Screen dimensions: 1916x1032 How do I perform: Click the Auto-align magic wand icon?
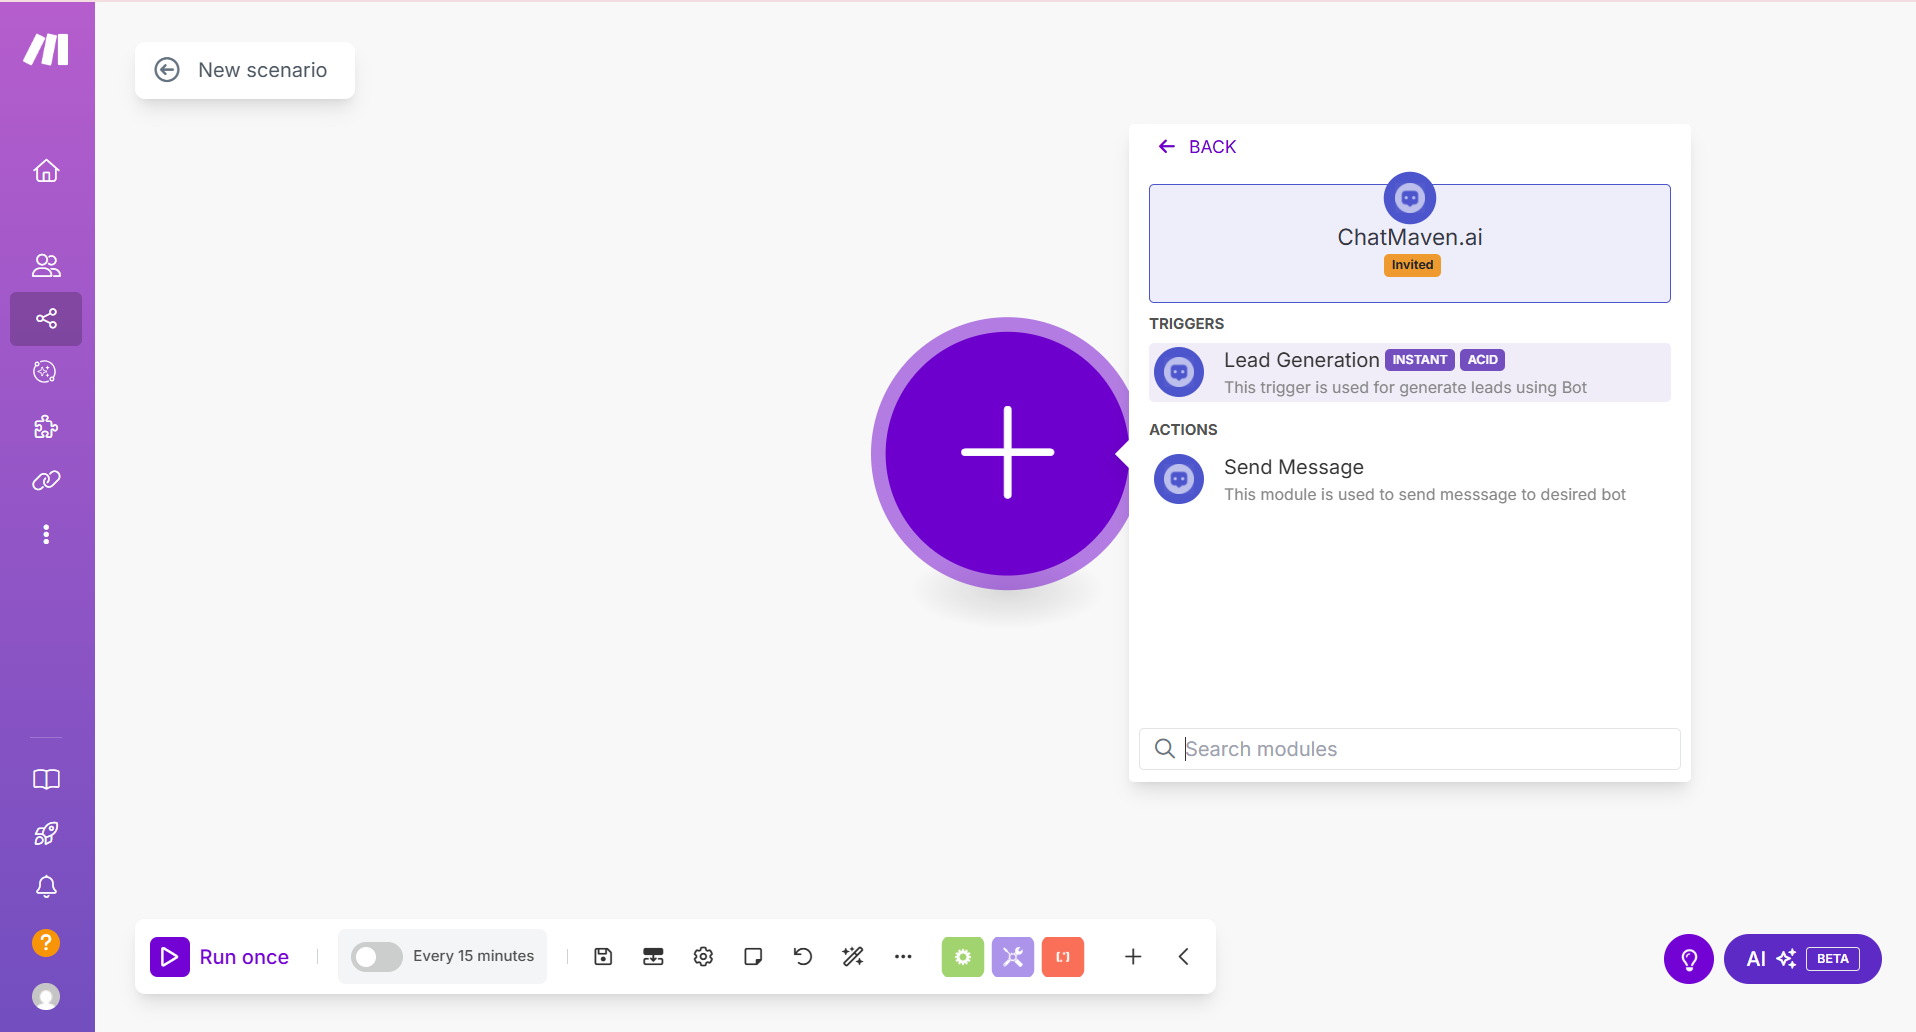(x=853, y=957)
